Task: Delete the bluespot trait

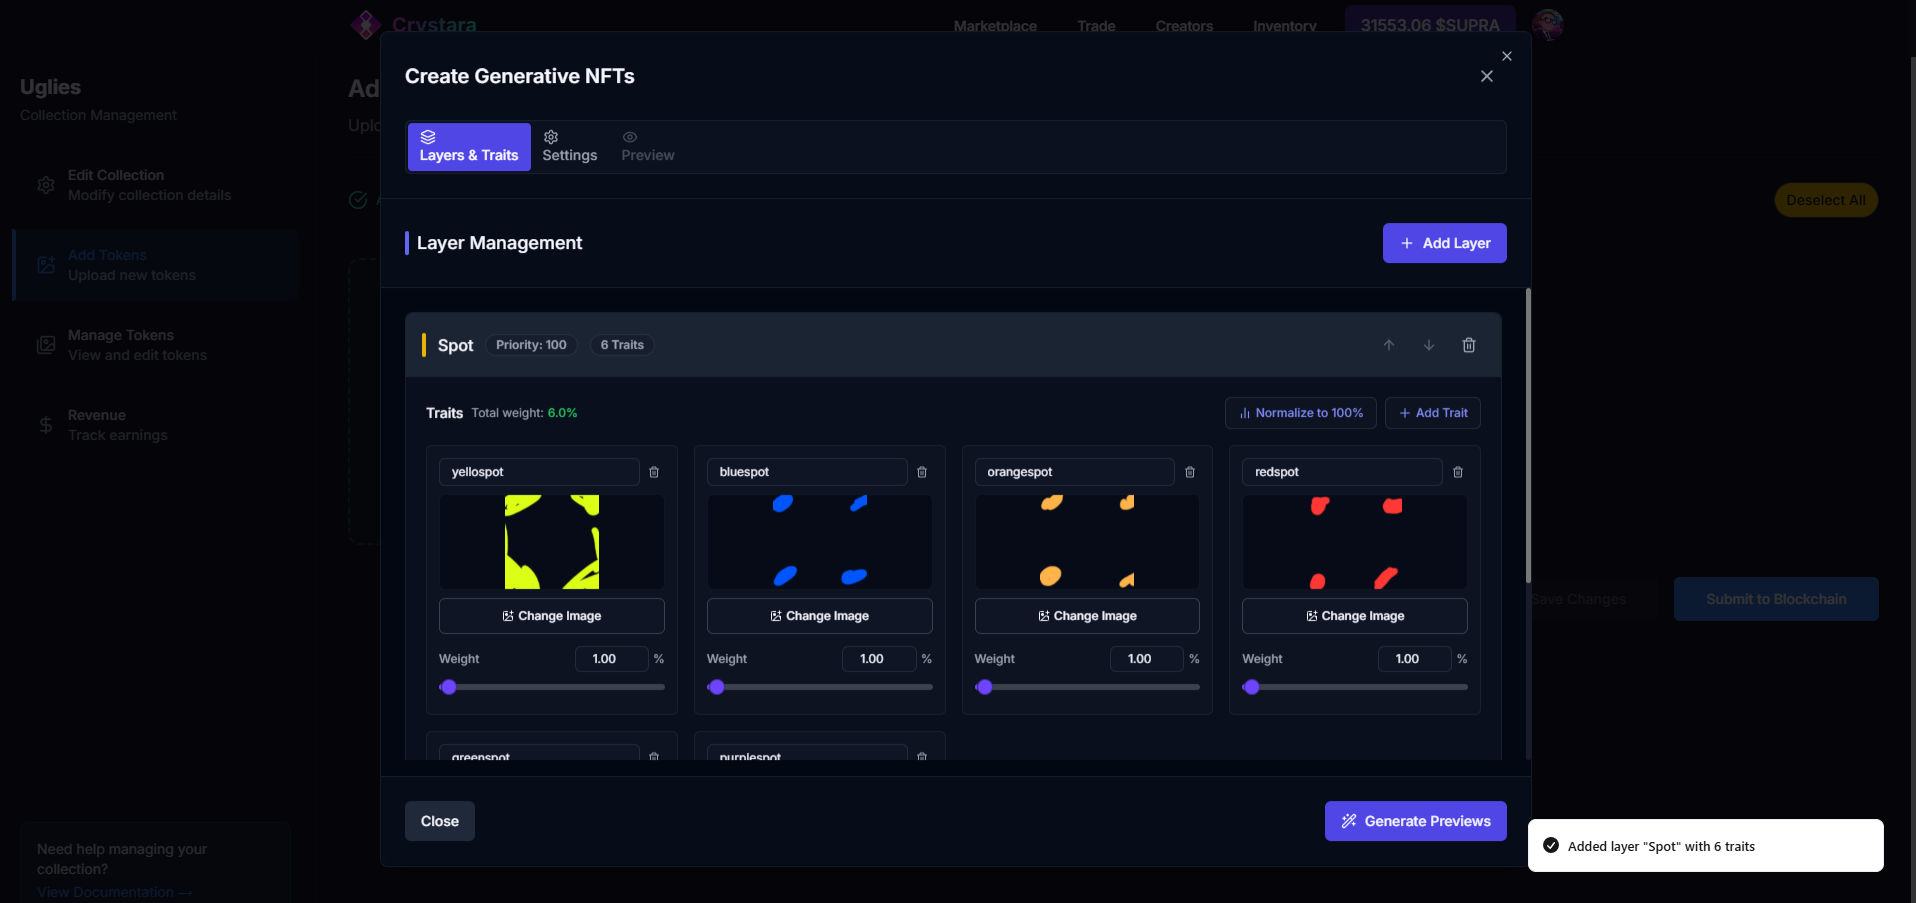Action: click(x=922, y=472)
